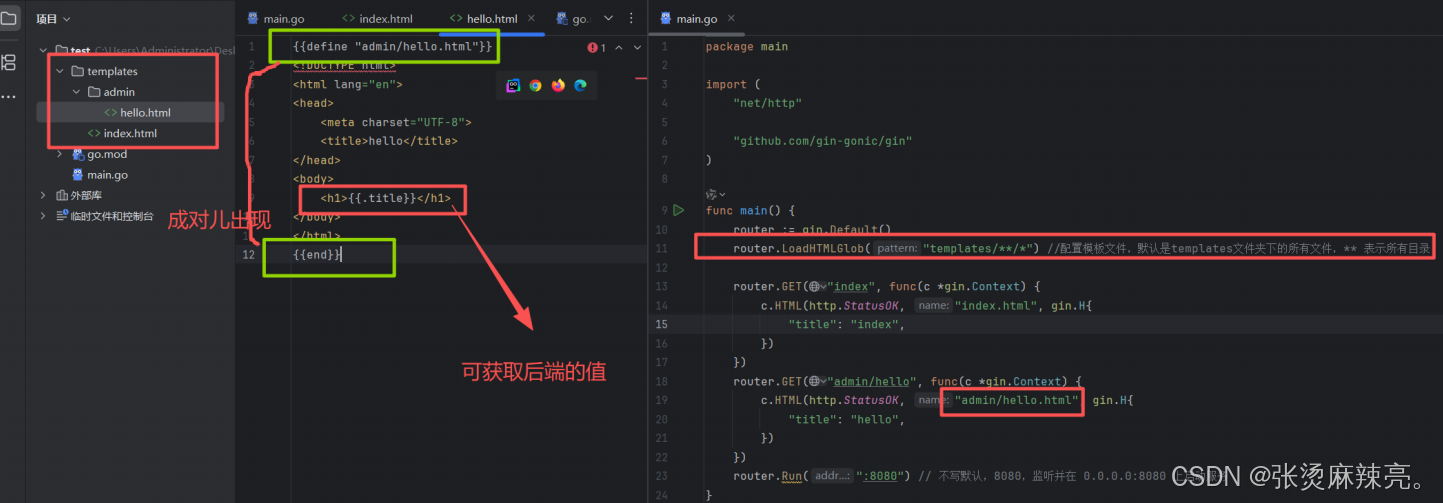The width and height of the screenshot is (1443, 503).
Task: Click line number 15 in main.go gutter
Action: 662,324
